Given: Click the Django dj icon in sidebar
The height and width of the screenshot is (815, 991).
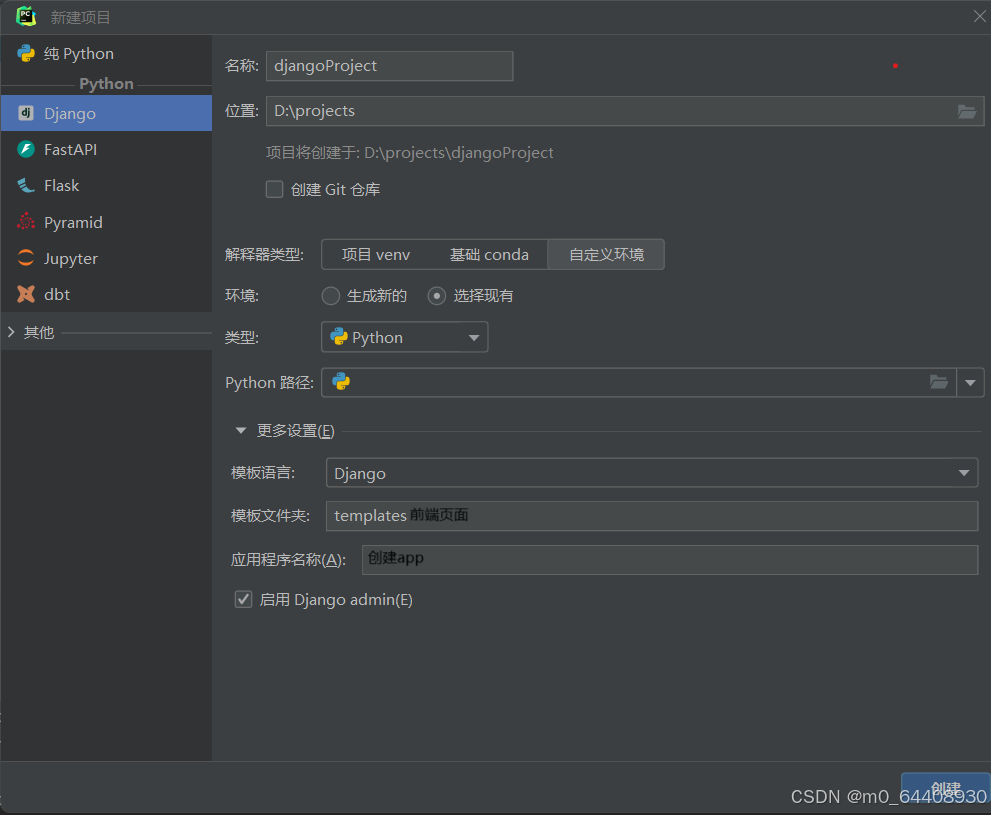Looking at the screenshot, I should [x=26, y=113].
